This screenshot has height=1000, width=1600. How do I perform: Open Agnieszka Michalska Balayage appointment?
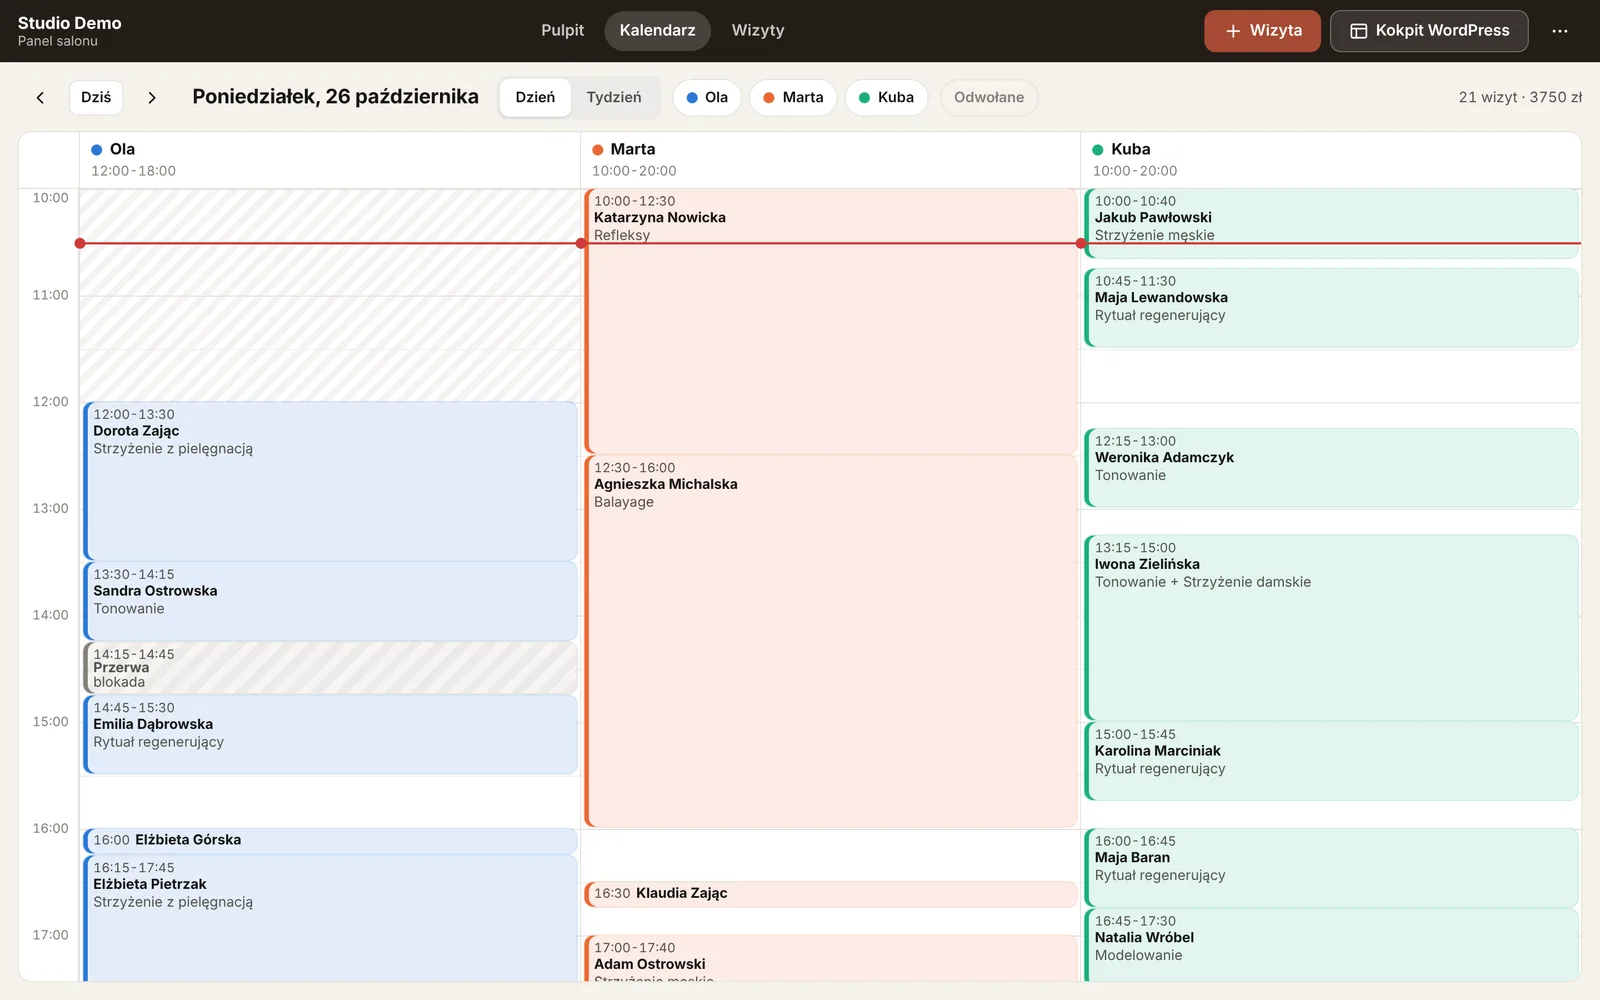pos(831,641)
